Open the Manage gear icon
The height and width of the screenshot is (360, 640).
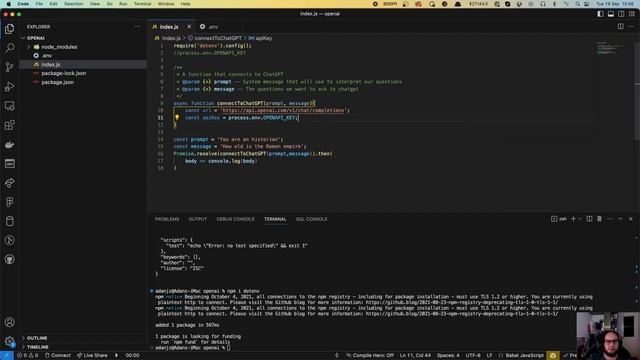click(9, 341)
